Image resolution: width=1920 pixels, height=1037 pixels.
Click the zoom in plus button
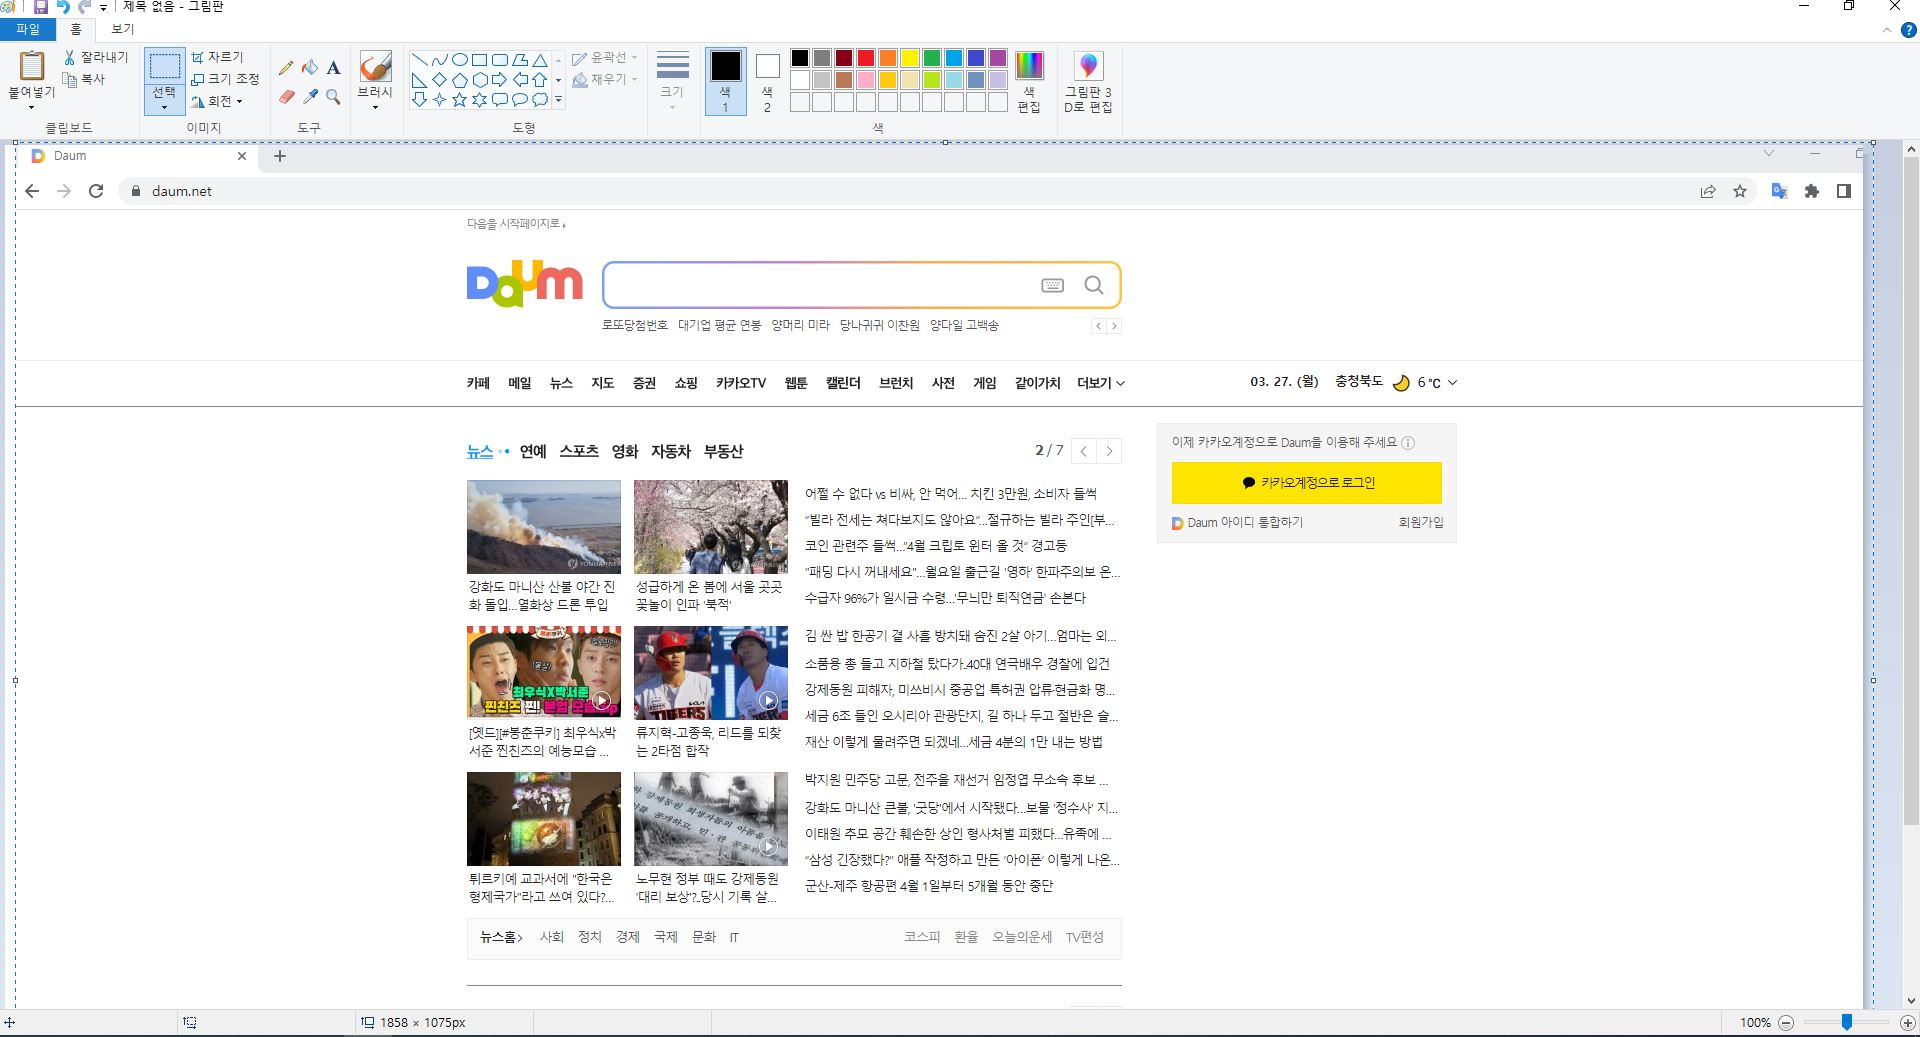click(x=1907, y=1022)
